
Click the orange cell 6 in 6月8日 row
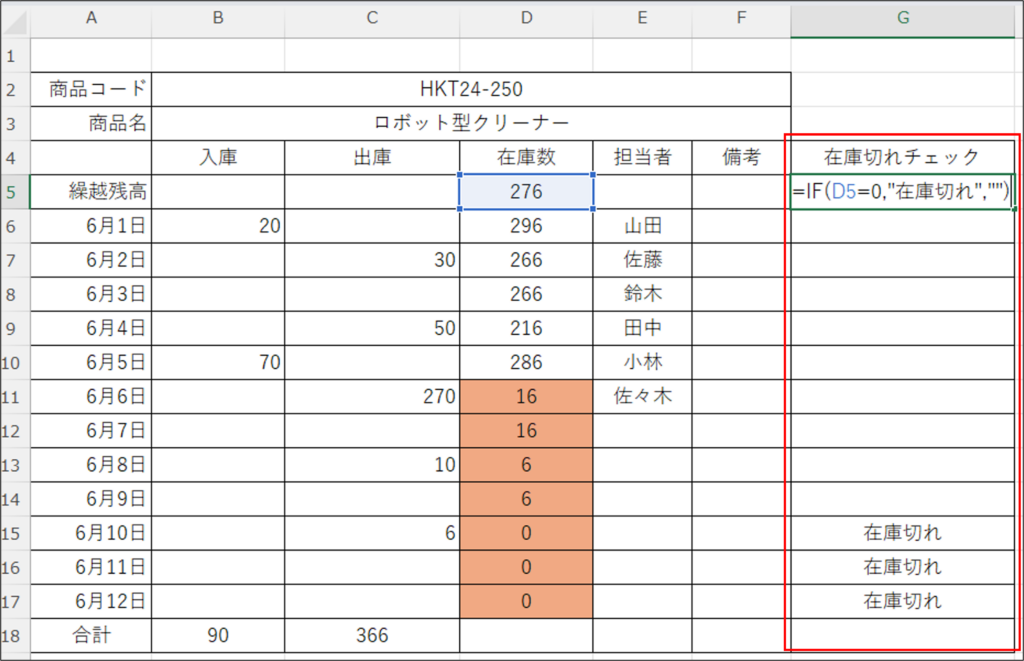pos(526,465)
